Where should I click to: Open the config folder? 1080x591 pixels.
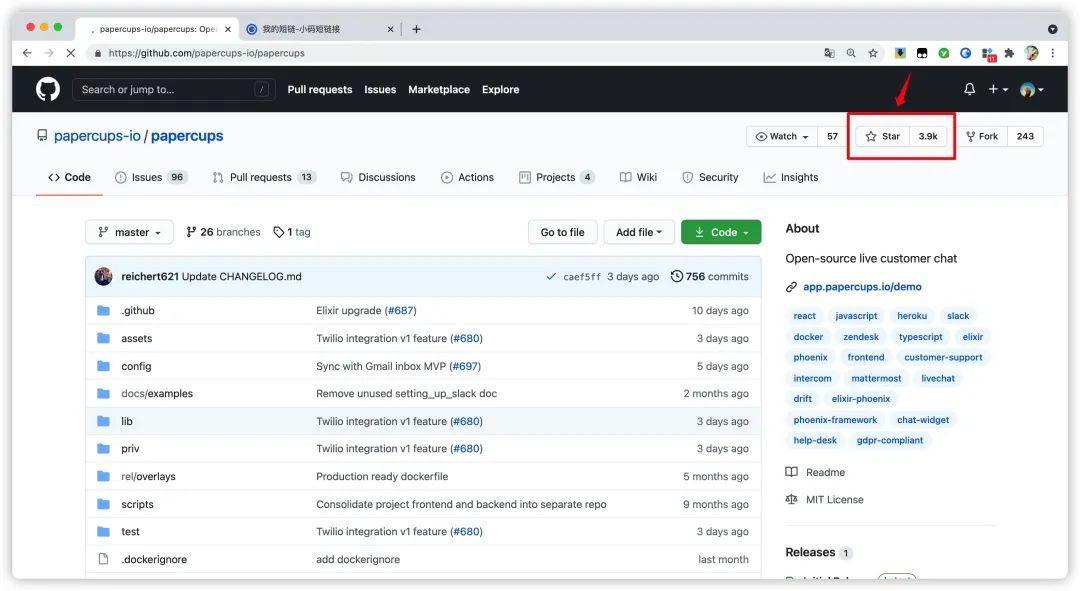click(136, 366)
